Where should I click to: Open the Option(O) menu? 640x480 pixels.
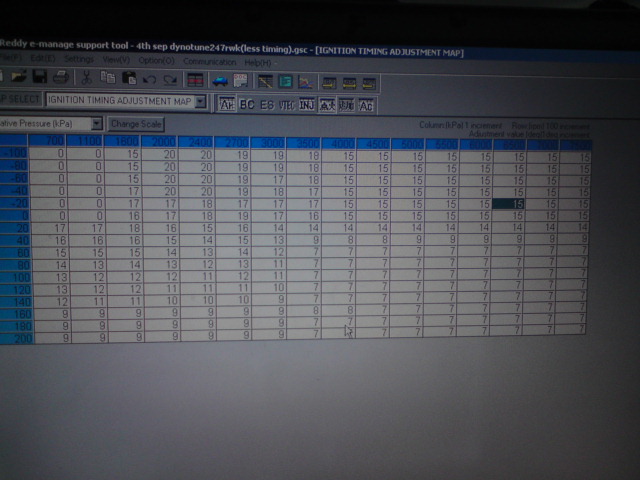click(x=156, y=61)
